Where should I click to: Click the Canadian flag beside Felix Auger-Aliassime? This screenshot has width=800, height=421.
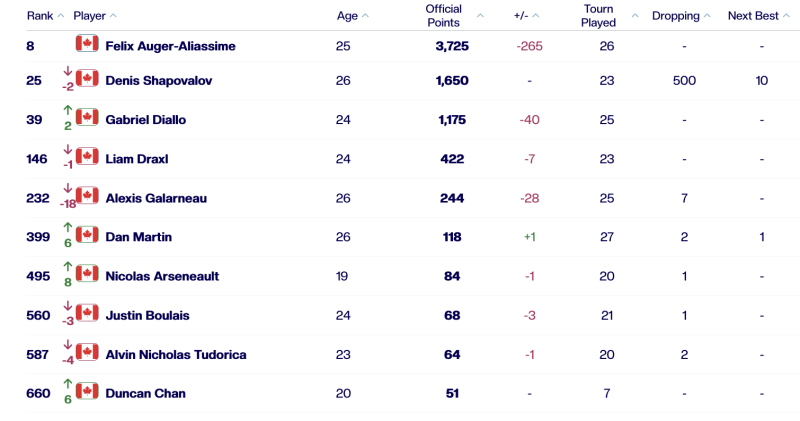[x=87, y=44]
